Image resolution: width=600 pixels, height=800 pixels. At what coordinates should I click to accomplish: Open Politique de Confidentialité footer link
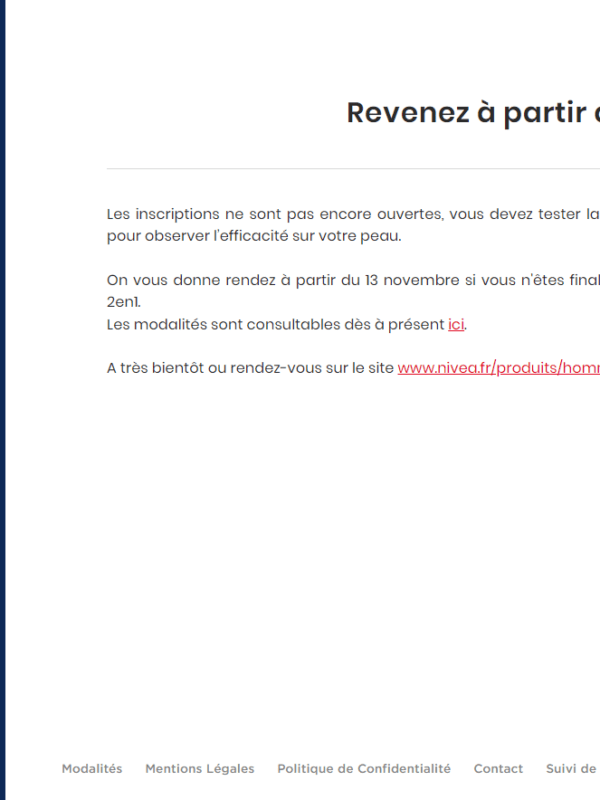pos(364,769)
